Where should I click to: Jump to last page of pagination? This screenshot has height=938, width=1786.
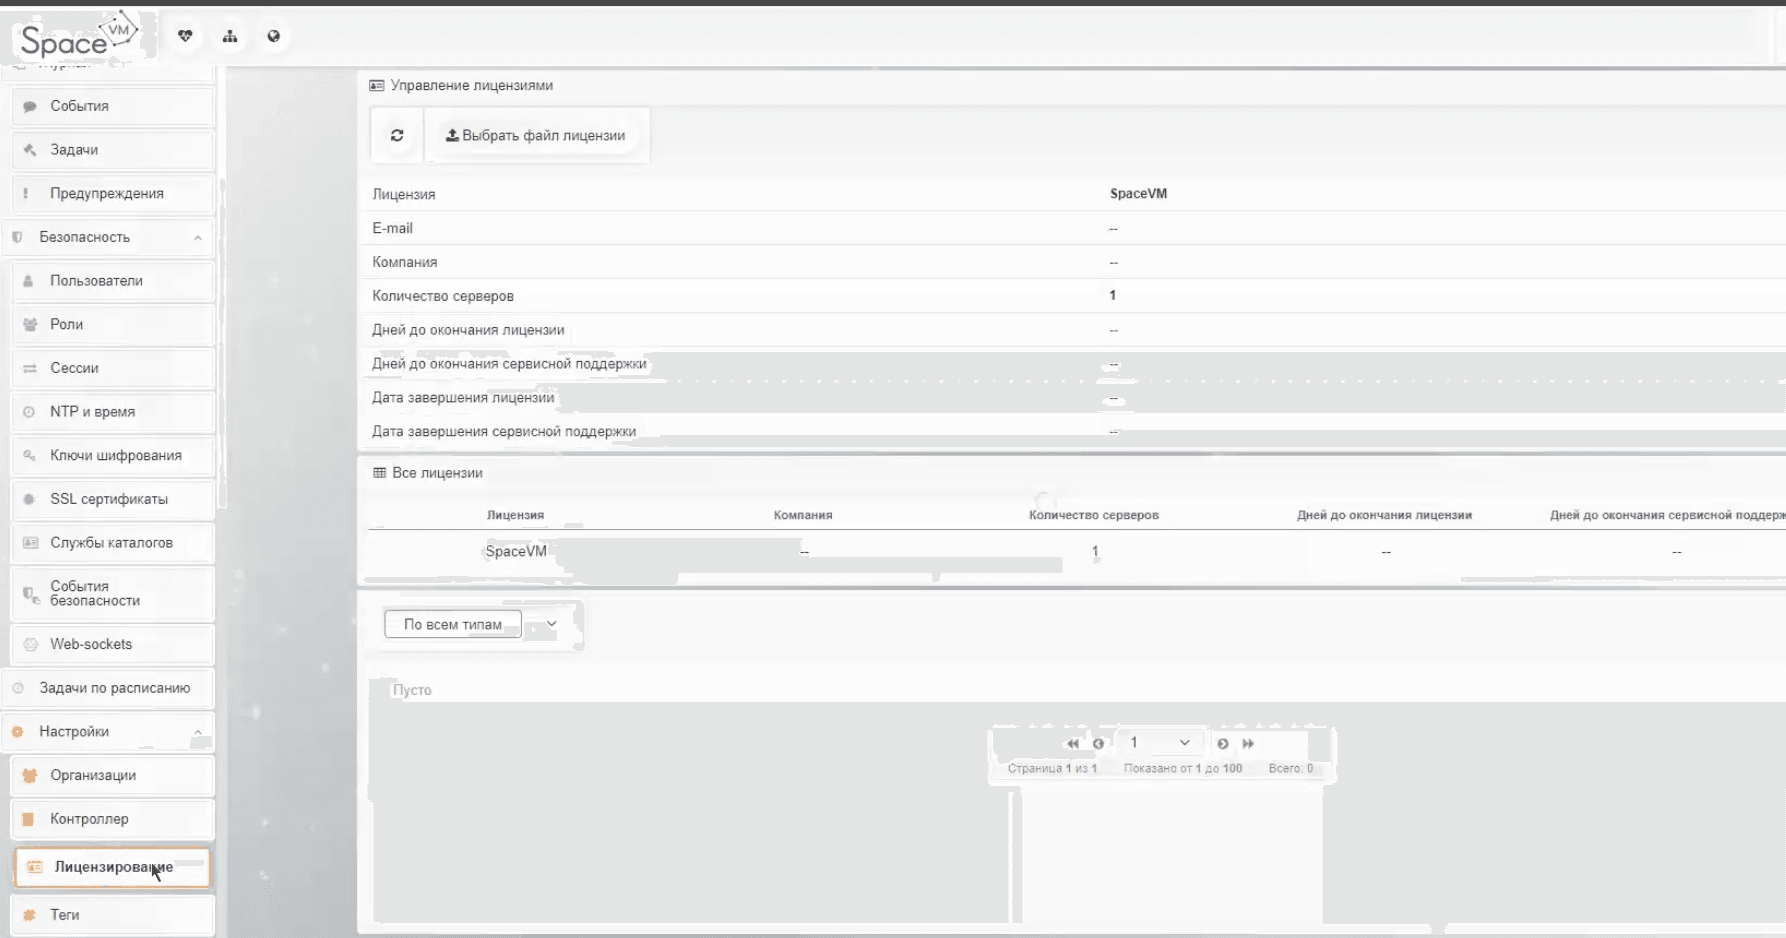[x=1248, y=743]
